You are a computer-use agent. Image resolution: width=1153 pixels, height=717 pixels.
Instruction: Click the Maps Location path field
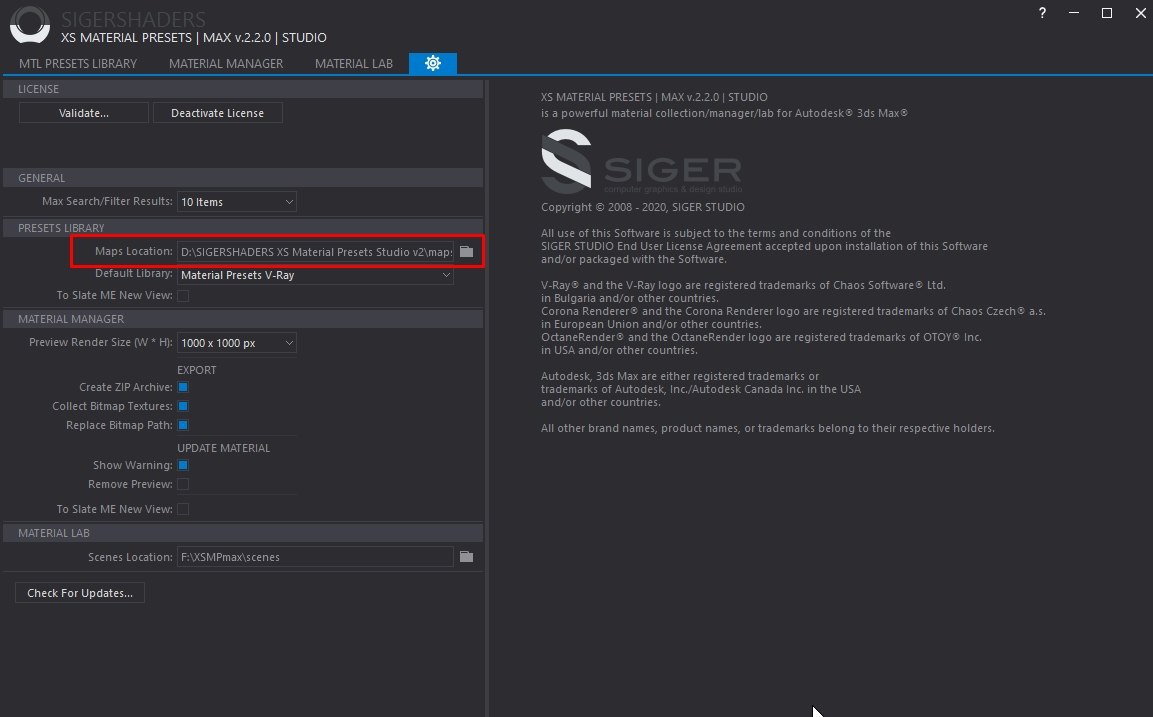(315, 252)
